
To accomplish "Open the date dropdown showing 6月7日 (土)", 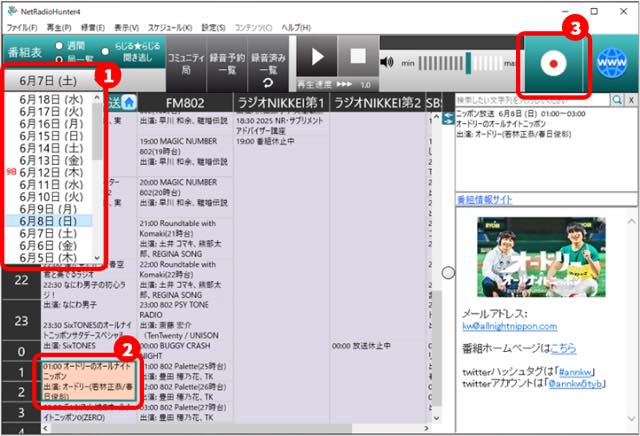I will click(x=48, y=81).
